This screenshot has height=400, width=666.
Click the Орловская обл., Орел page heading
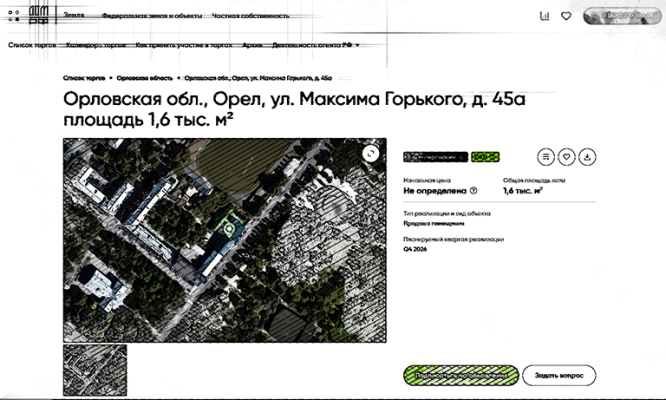(x=294, y=110)
